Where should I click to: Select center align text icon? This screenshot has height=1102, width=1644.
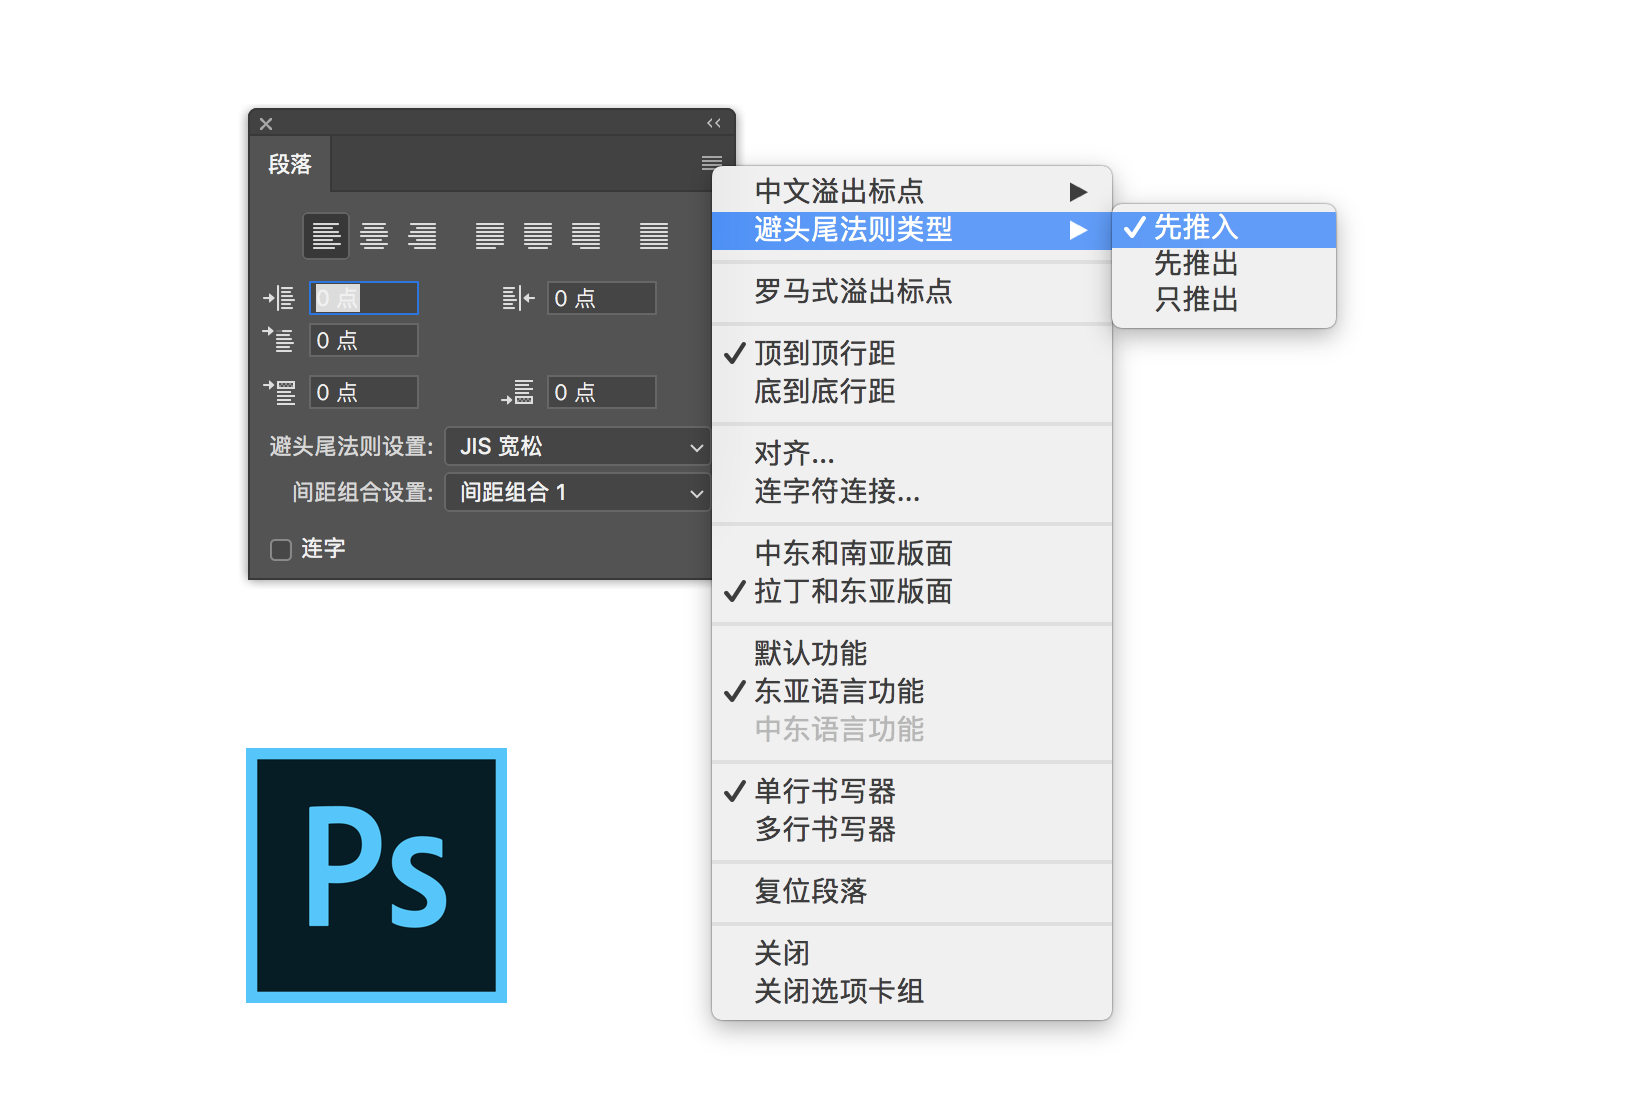coord(374,236)
